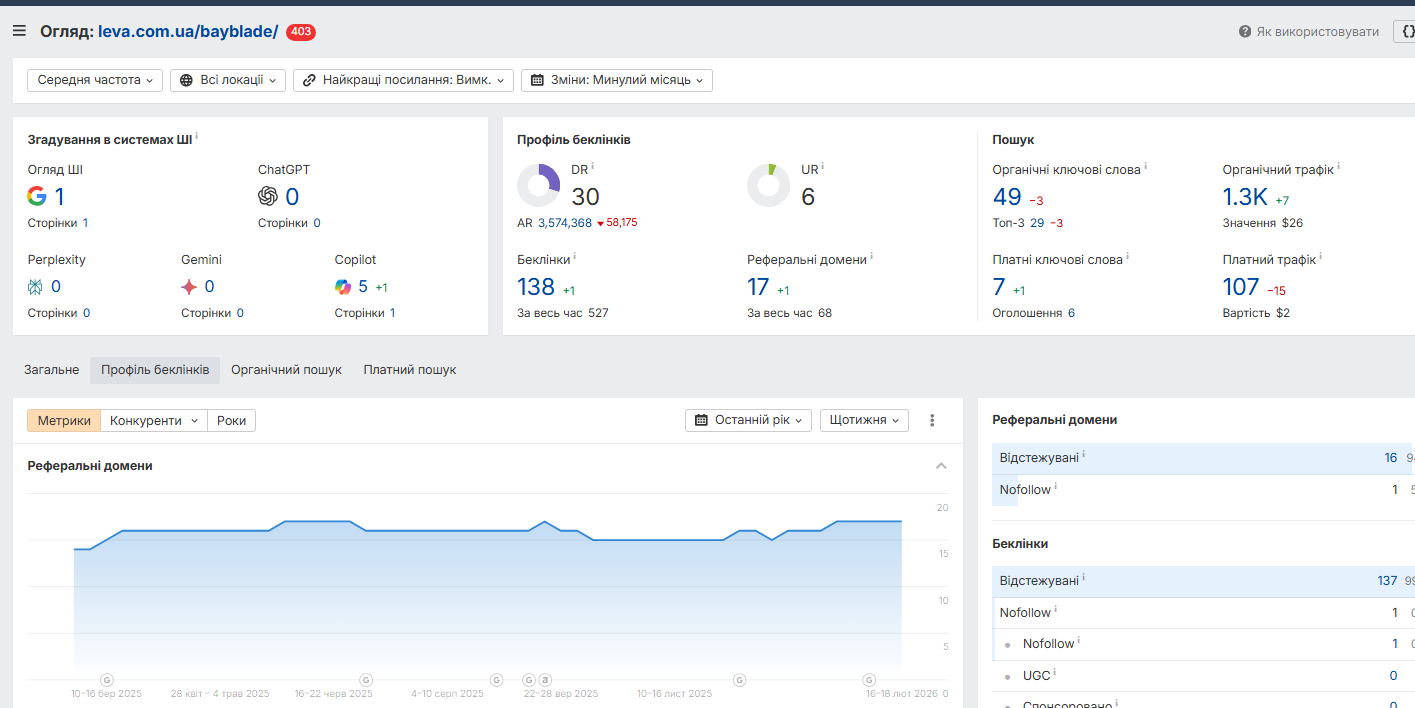
Task: Open the leva.com.ua/bayblade/ link
Action: (x=188, y=31)
